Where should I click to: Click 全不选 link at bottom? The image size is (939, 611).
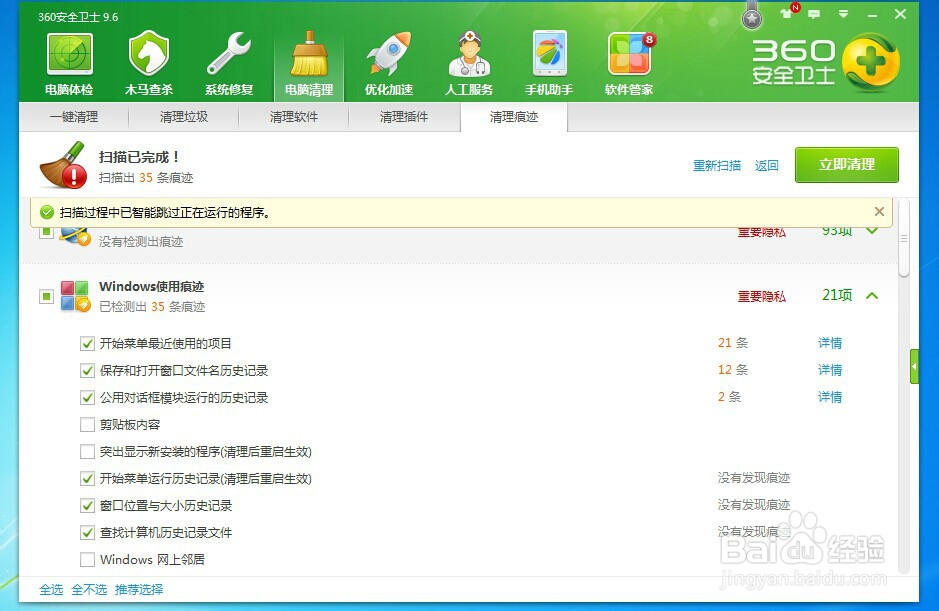pos(89,589)
